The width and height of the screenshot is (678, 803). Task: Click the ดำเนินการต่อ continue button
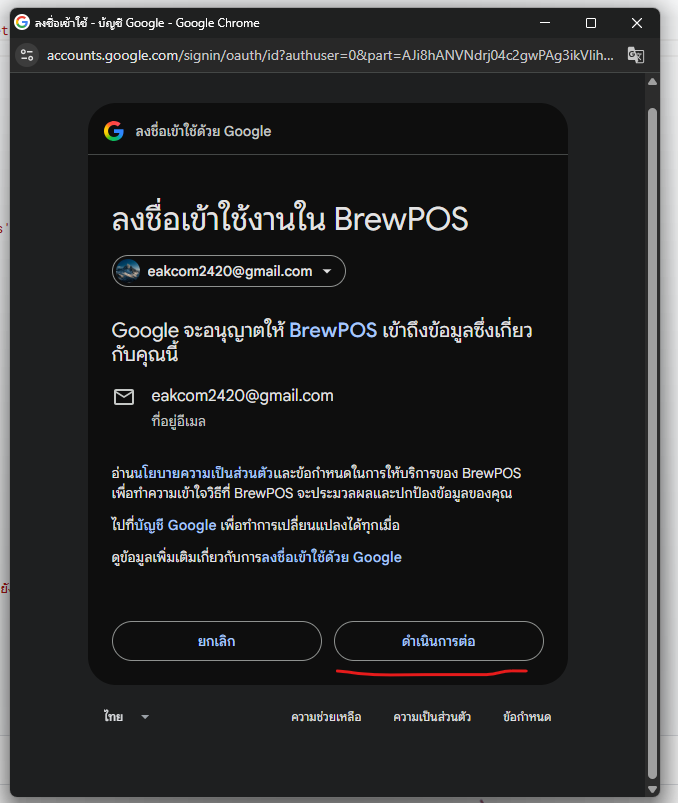(x=439, y=641)
